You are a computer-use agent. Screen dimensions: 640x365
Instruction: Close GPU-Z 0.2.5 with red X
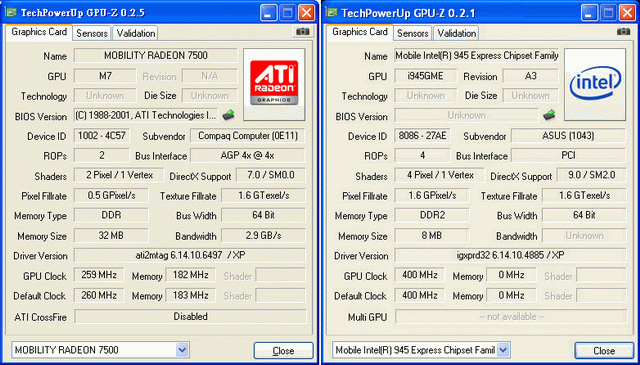[306, 13]
